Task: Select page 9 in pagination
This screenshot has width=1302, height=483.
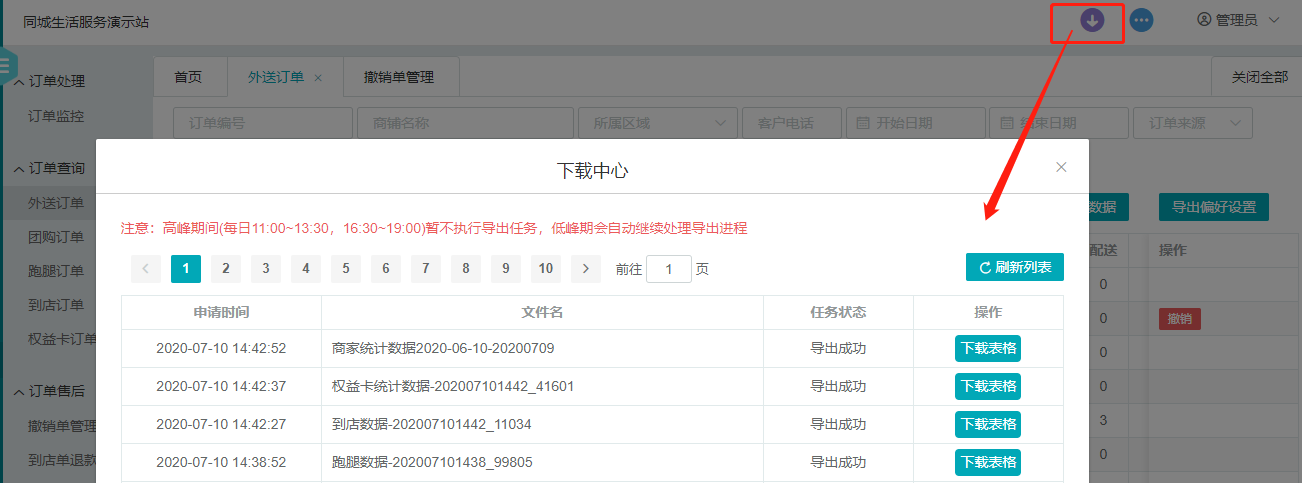Action: 506,268
